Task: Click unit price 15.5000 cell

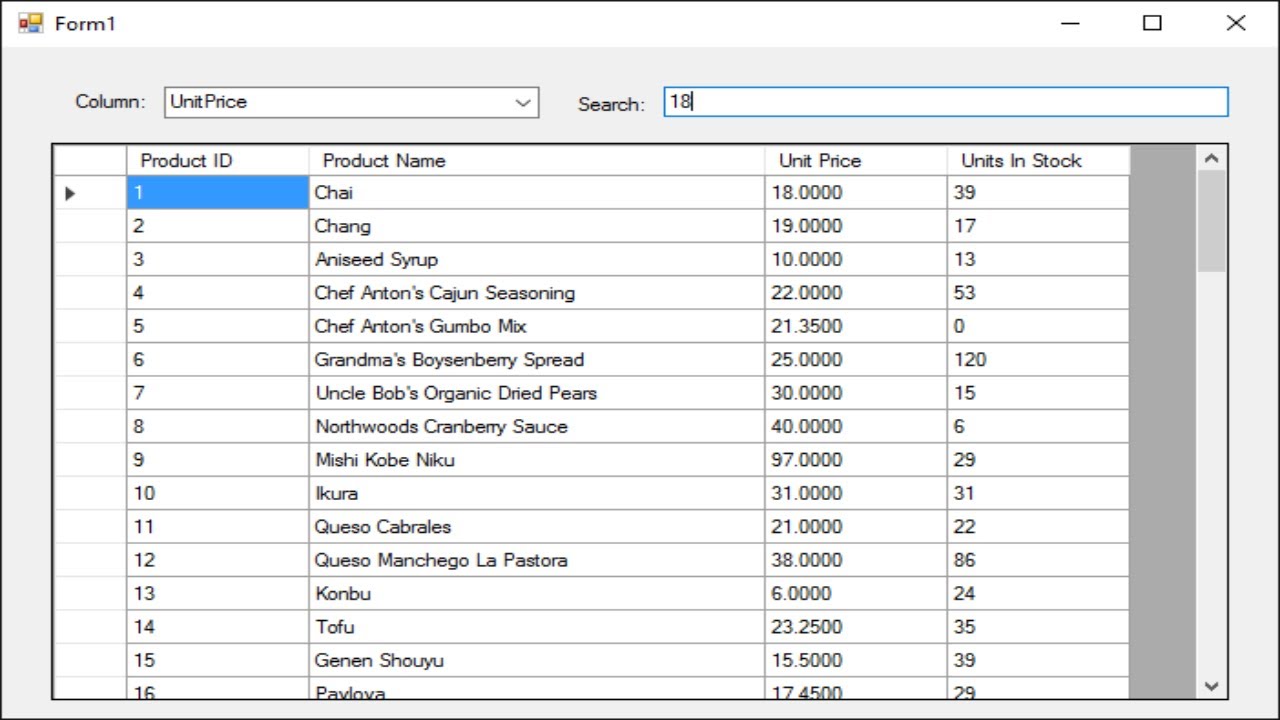Action: (856, 660)
